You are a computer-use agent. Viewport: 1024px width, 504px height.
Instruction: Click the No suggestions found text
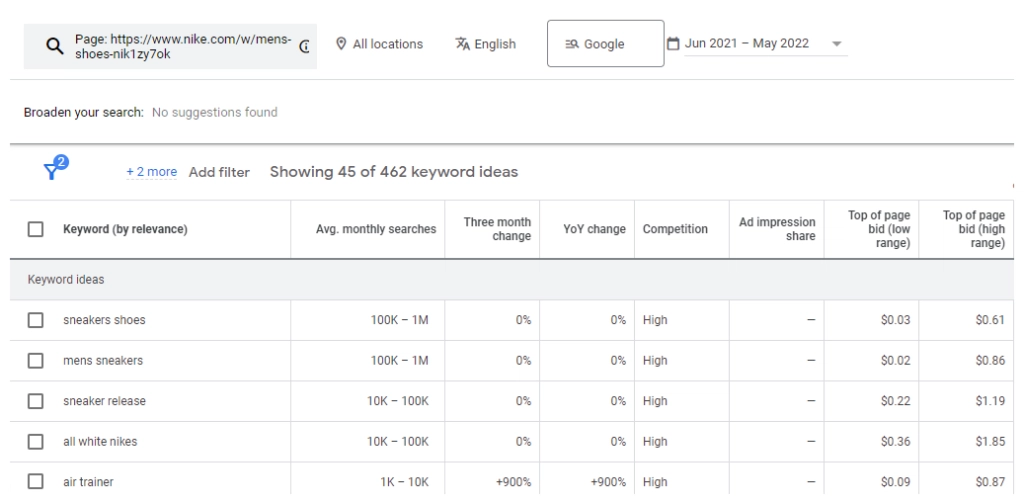coord(214,112)
